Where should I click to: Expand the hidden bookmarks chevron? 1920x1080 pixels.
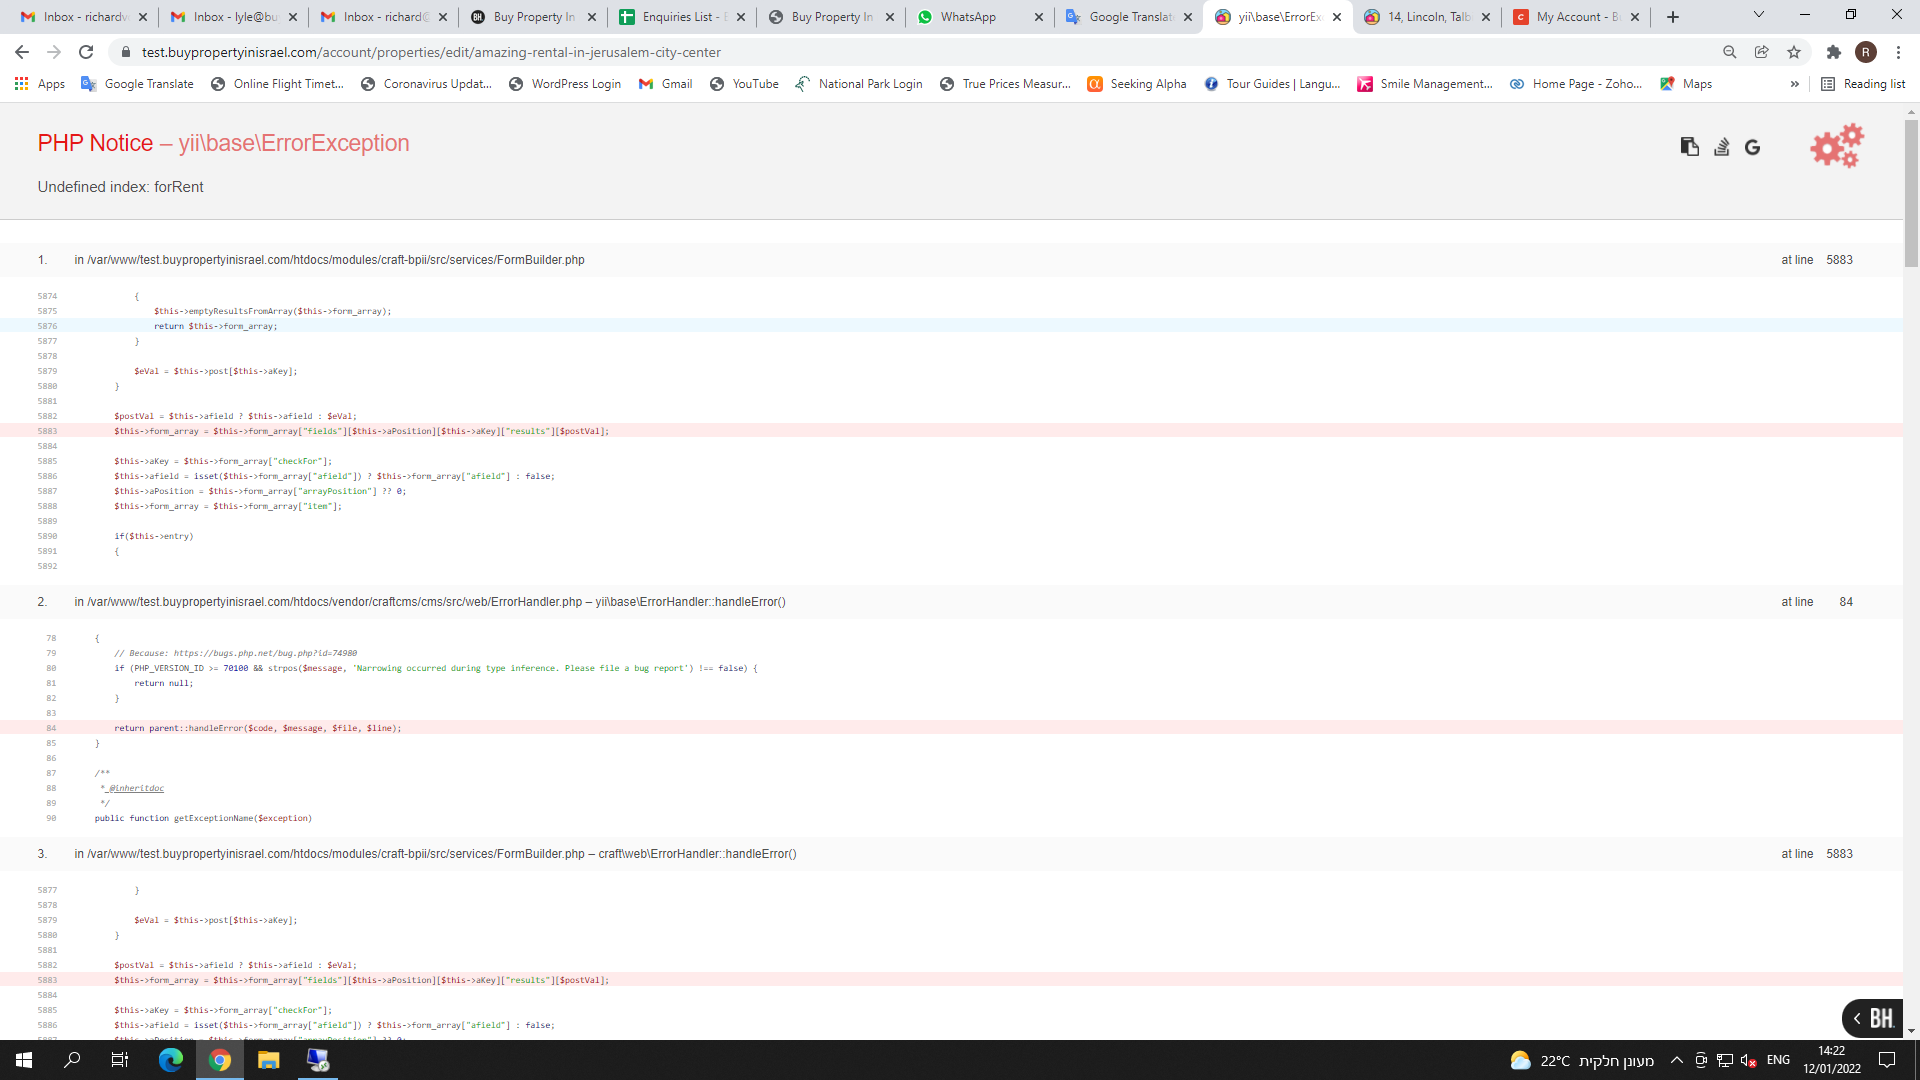pyautogui.click(x=1795, y=84)
